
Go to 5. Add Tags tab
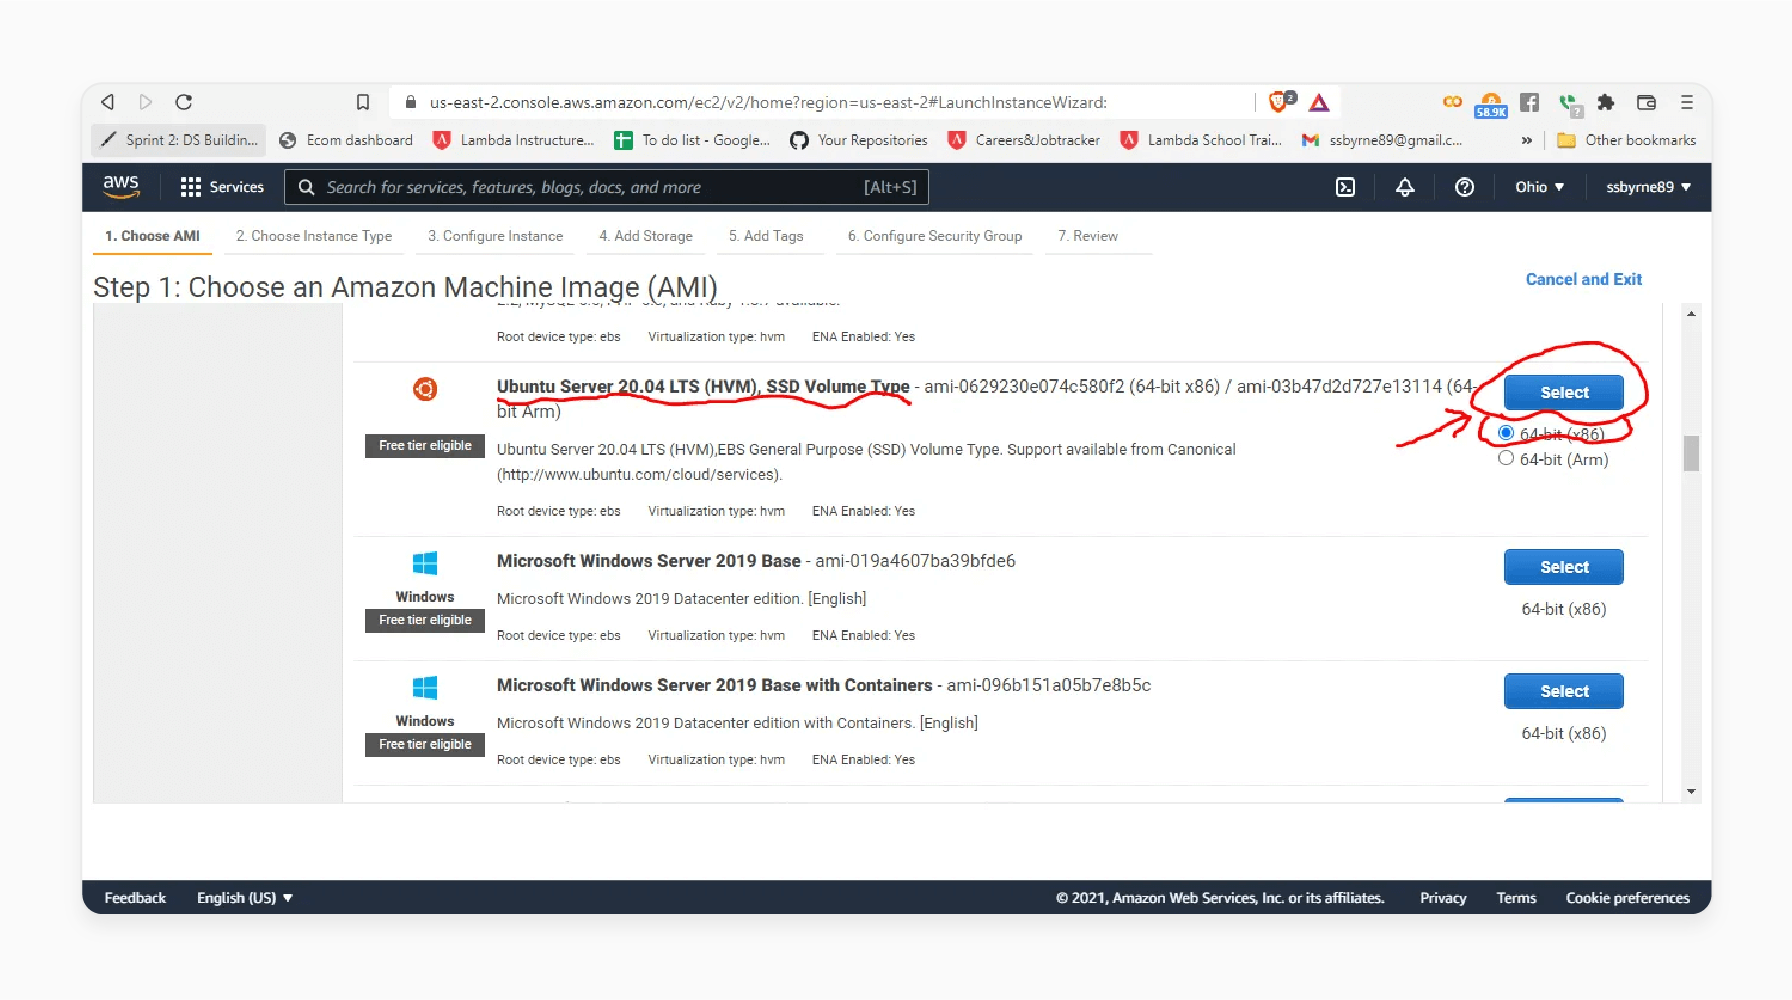(766, 236)
